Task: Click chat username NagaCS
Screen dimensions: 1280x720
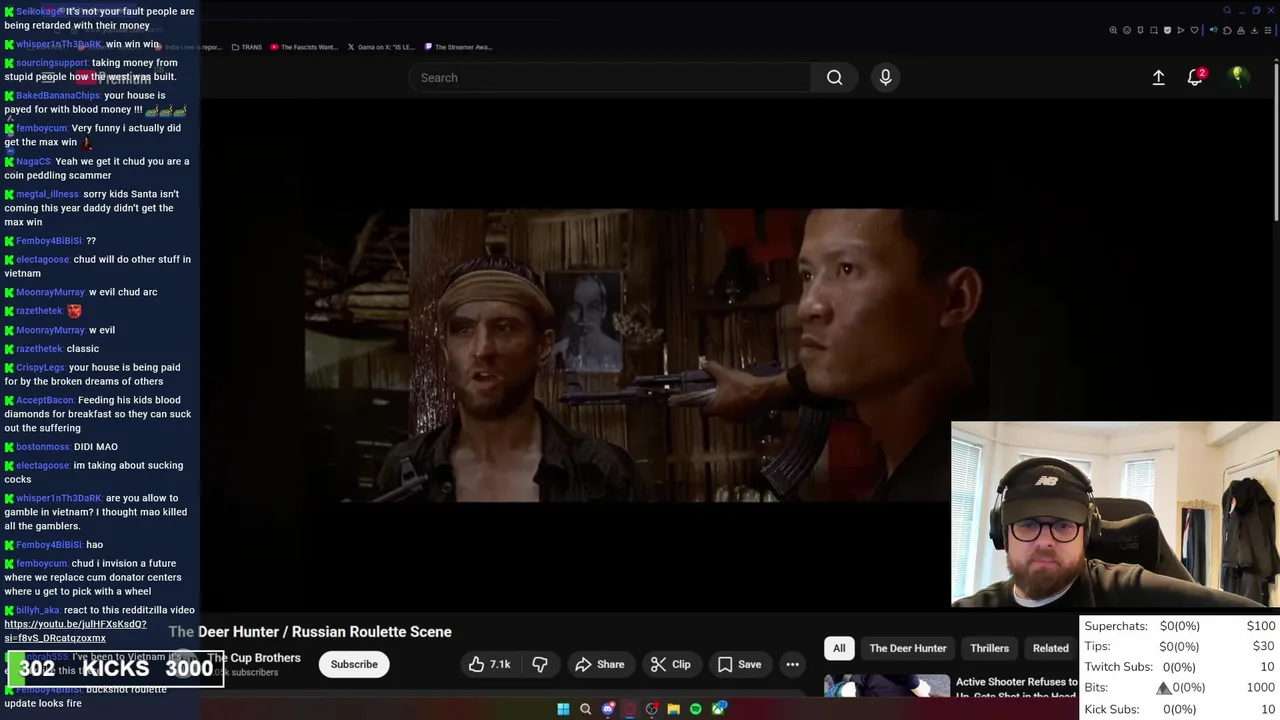Action: tap(33, 162)
